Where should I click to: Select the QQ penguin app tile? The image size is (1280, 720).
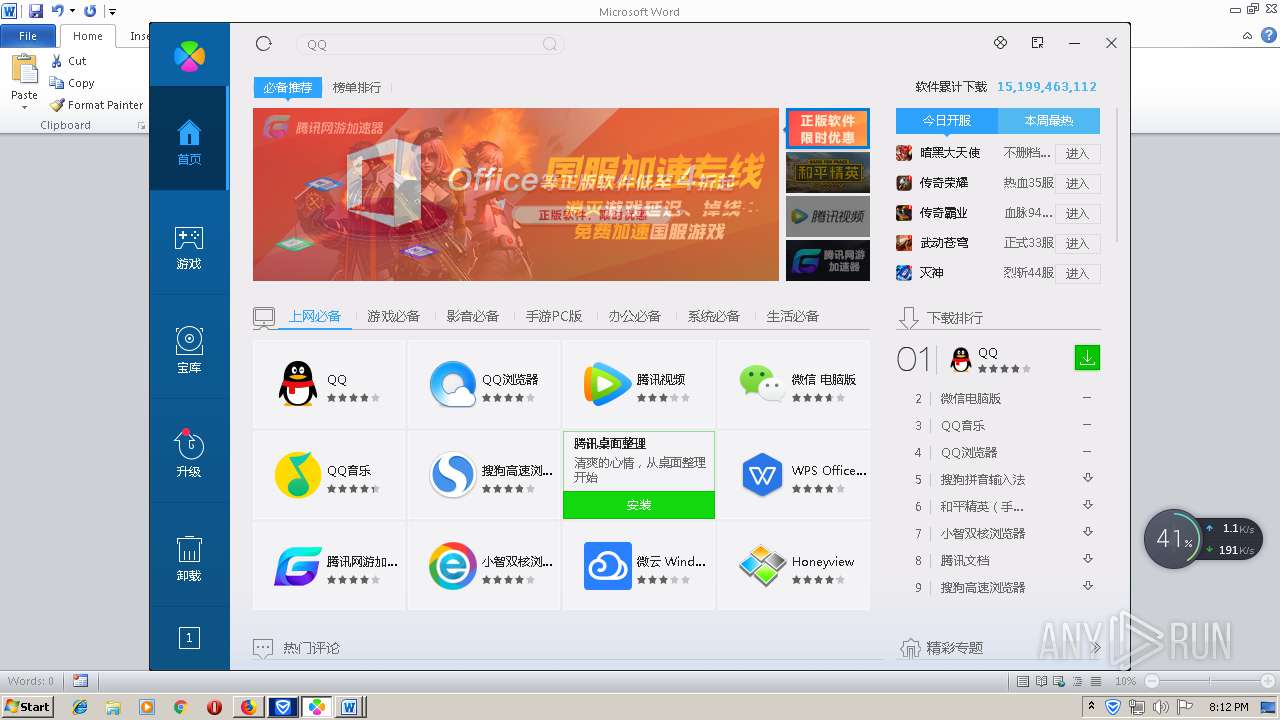pyautogui.click(x=329, y=385)
